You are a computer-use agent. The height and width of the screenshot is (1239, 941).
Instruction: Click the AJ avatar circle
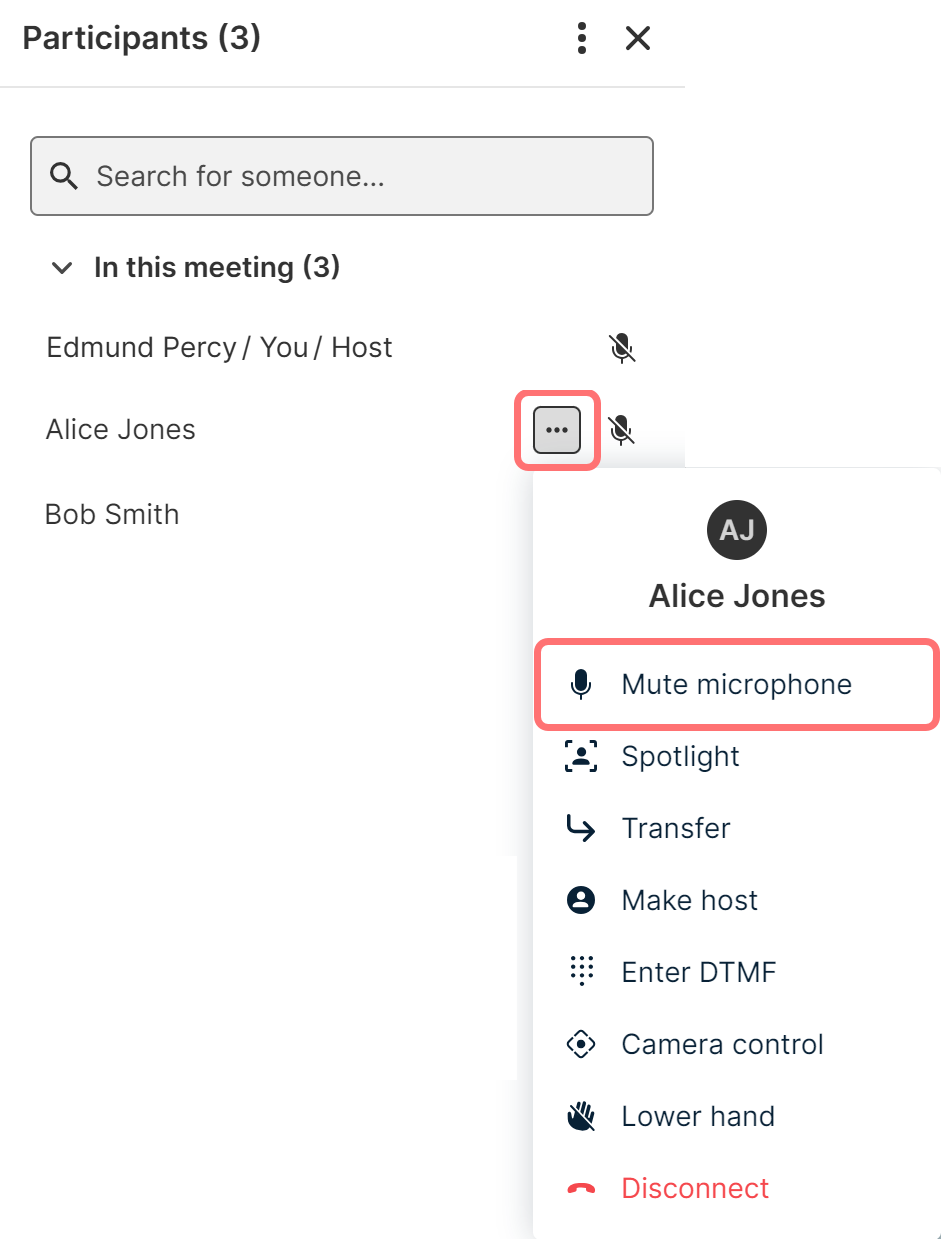[737, 530]
